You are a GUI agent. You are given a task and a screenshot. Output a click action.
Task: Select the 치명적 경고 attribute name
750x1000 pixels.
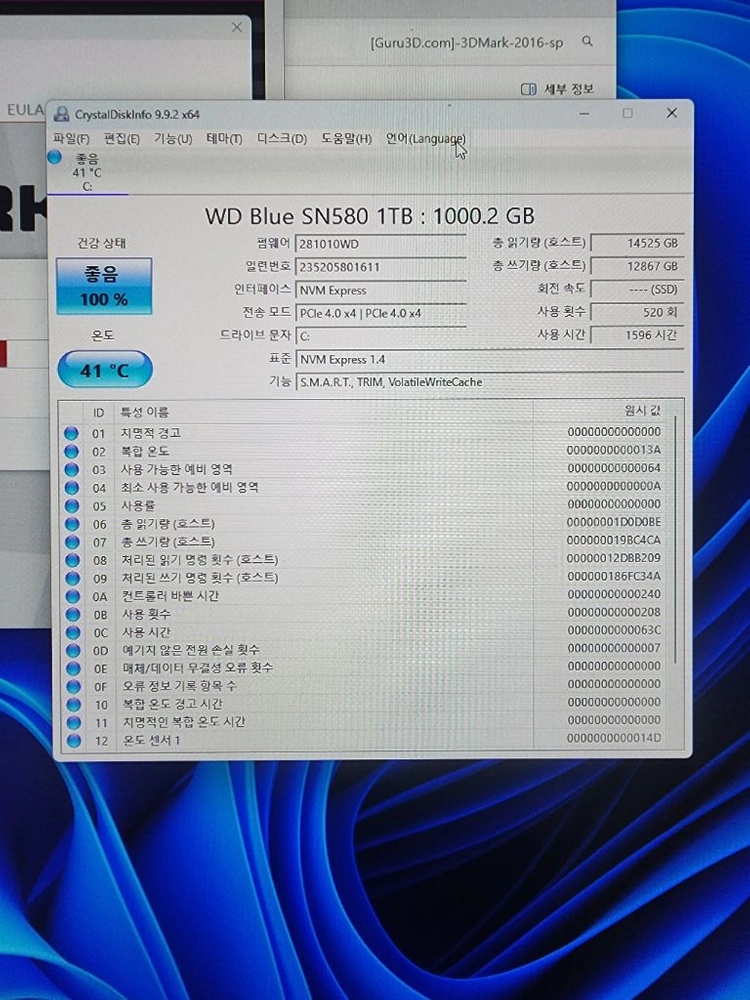(151, 433)
